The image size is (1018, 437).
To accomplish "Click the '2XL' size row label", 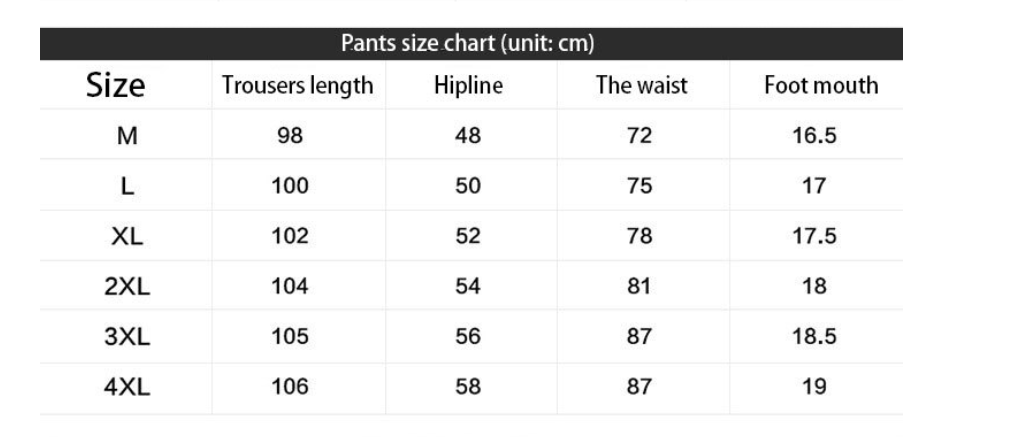I will click(x=127, y=287).
